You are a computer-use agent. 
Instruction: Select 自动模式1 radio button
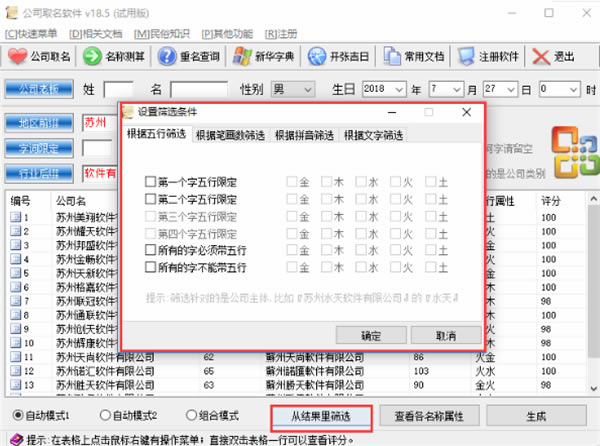click(x=18, y=415)
